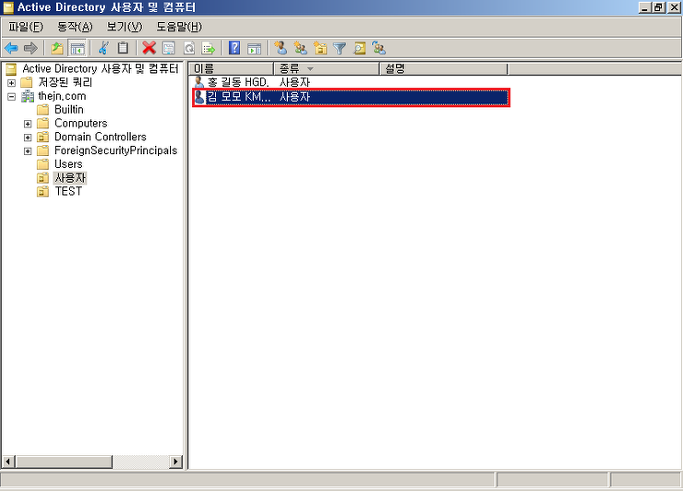The width and height of the screenshot is (683, 491).
Task: Open Help with blue question mark icon
Action: [x=234, y=48]
